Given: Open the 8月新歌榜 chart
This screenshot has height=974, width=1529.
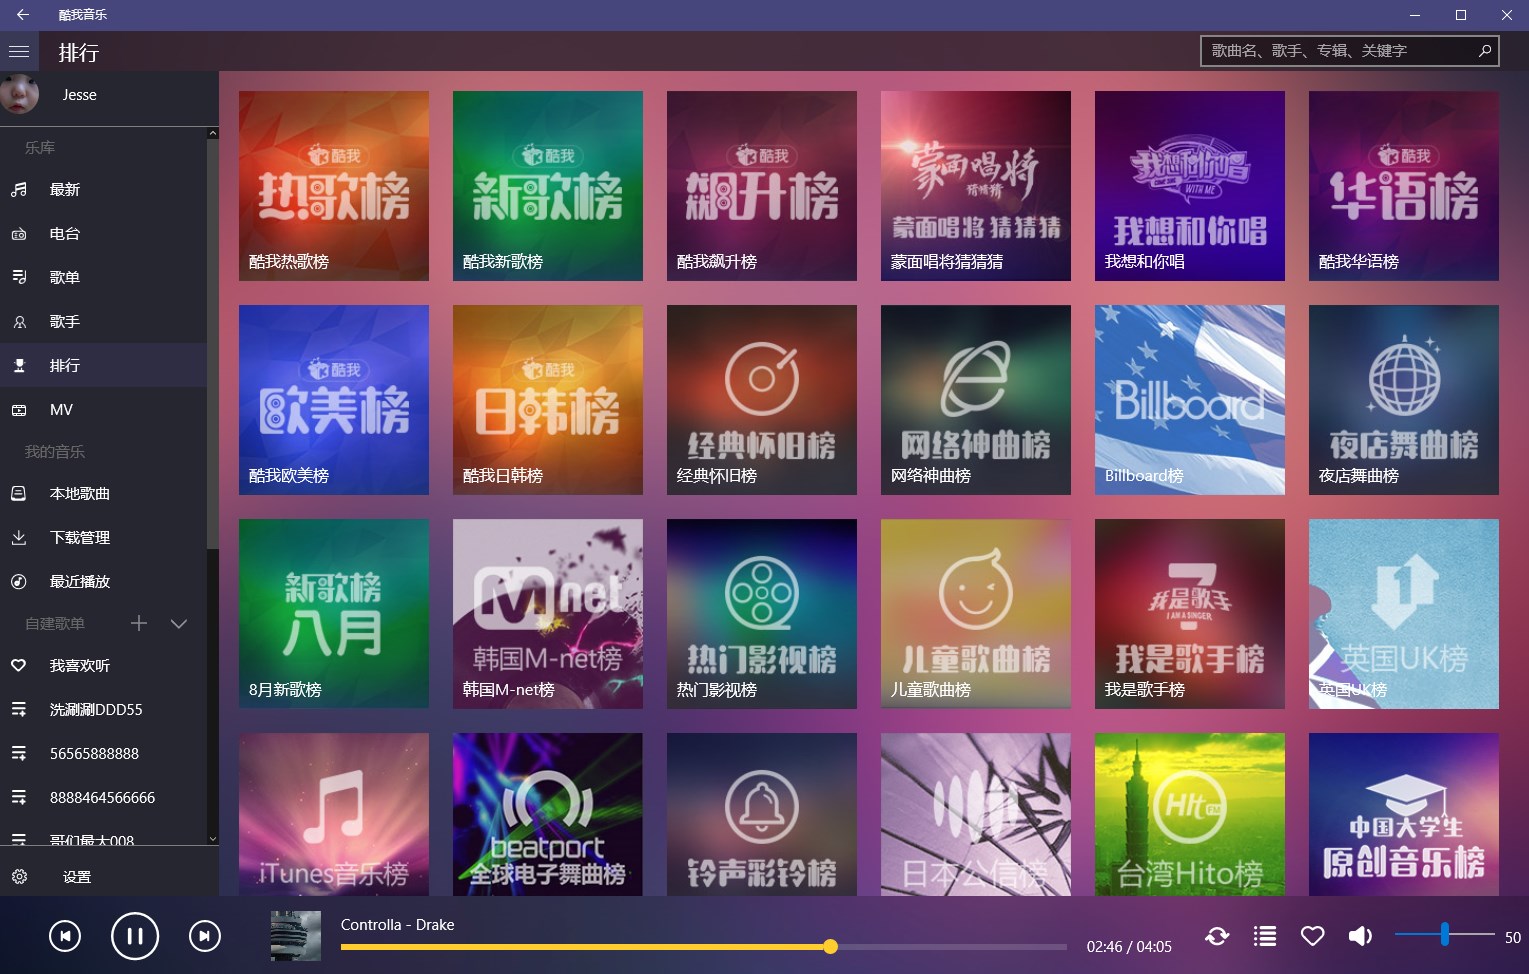Looking at the screenshot, I should tap(334, 614).
